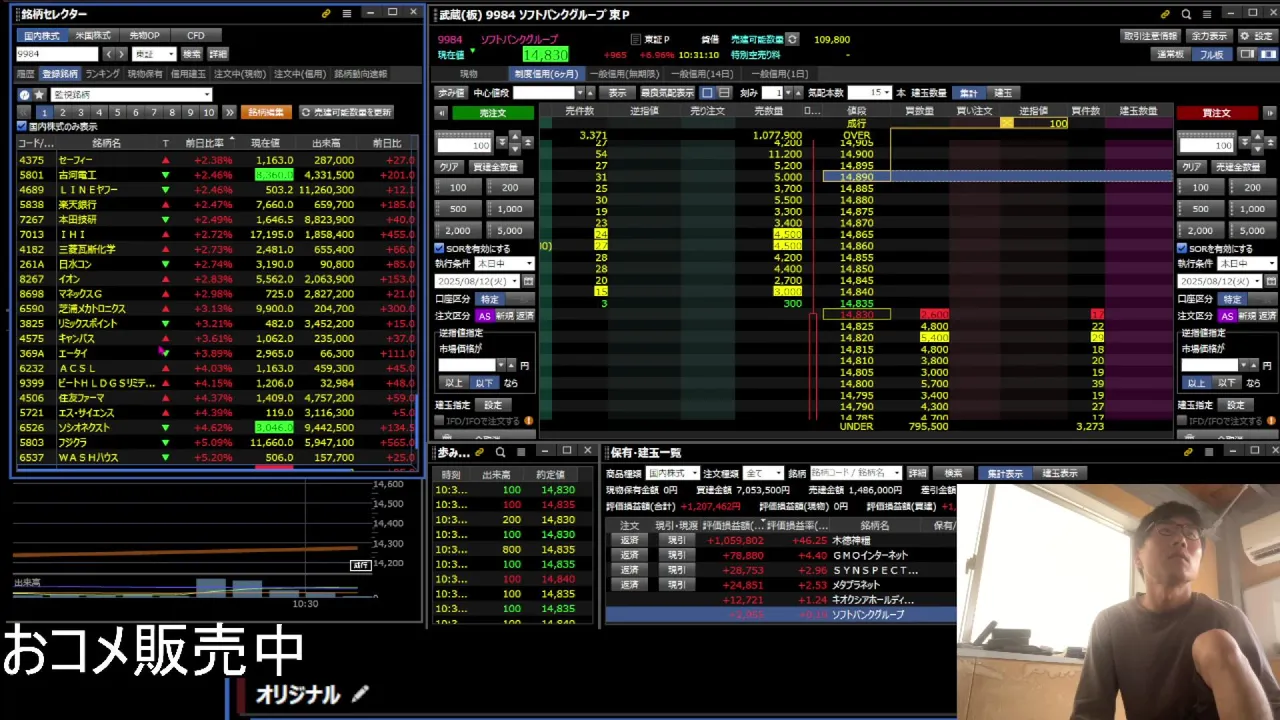
Task: Select 以下 condition in the buy panel
Action: point(1226,382)
